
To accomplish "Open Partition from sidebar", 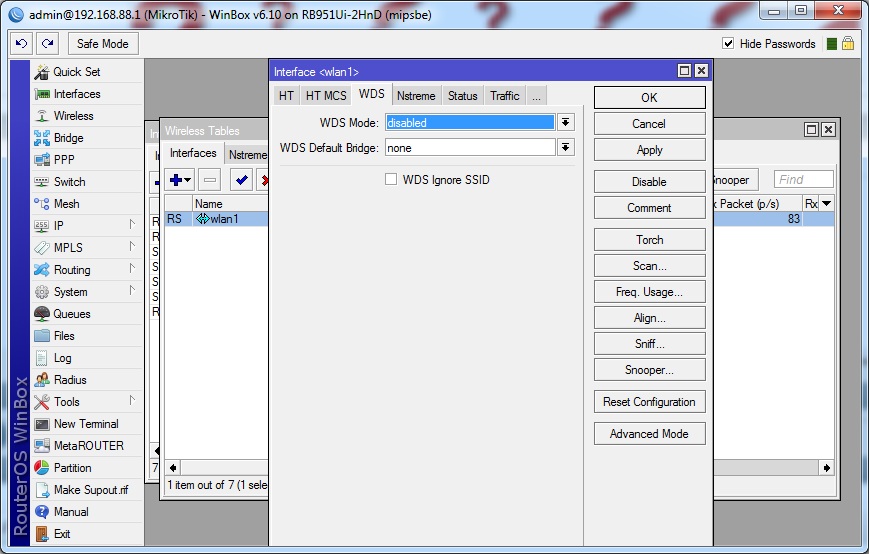I will click(x=87, y=468).
